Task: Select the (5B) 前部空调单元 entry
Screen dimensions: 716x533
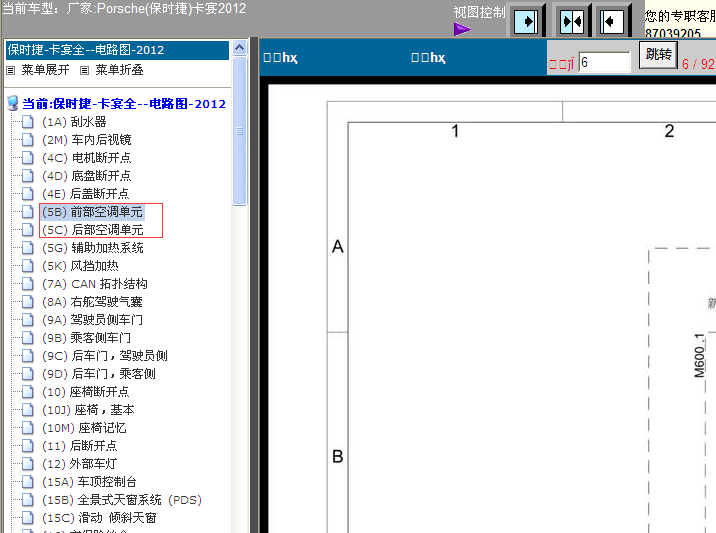Action: pos(92,212)
